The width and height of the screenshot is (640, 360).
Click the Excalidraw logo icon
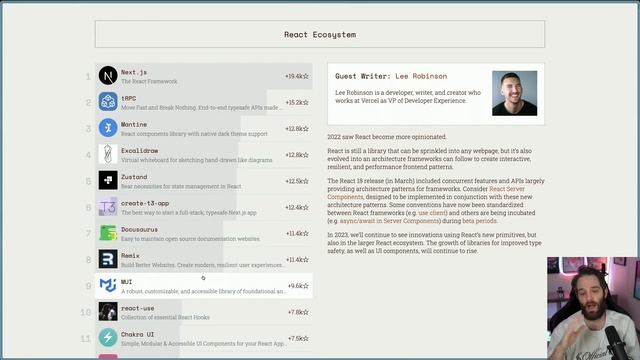tap(108, 154)
